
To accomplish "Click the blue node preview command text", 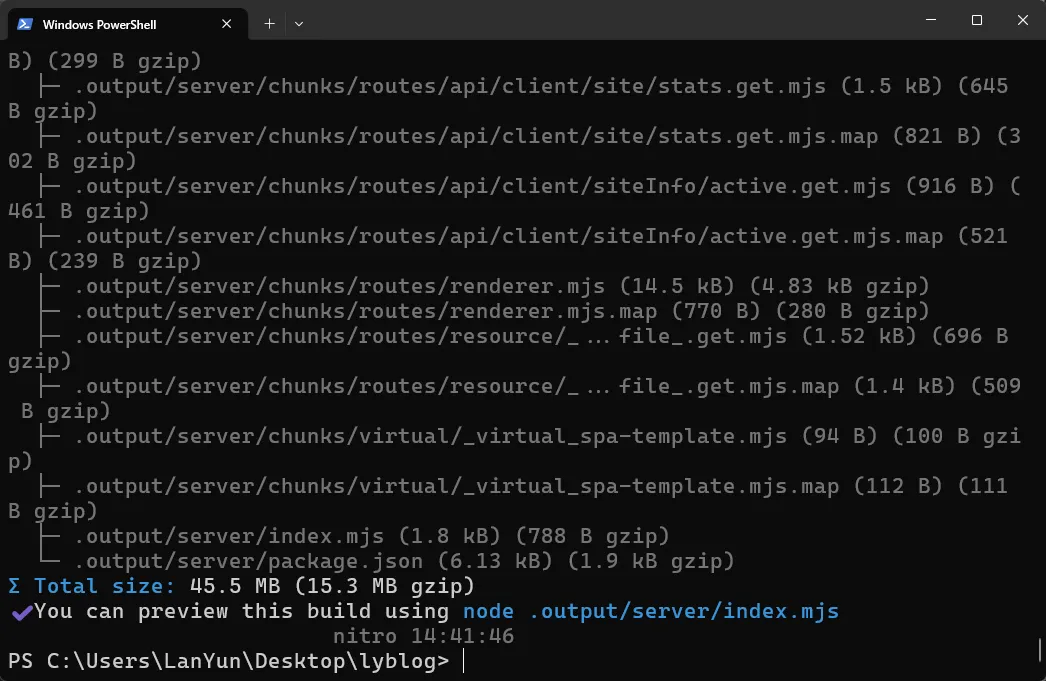I will click(650, 611).
